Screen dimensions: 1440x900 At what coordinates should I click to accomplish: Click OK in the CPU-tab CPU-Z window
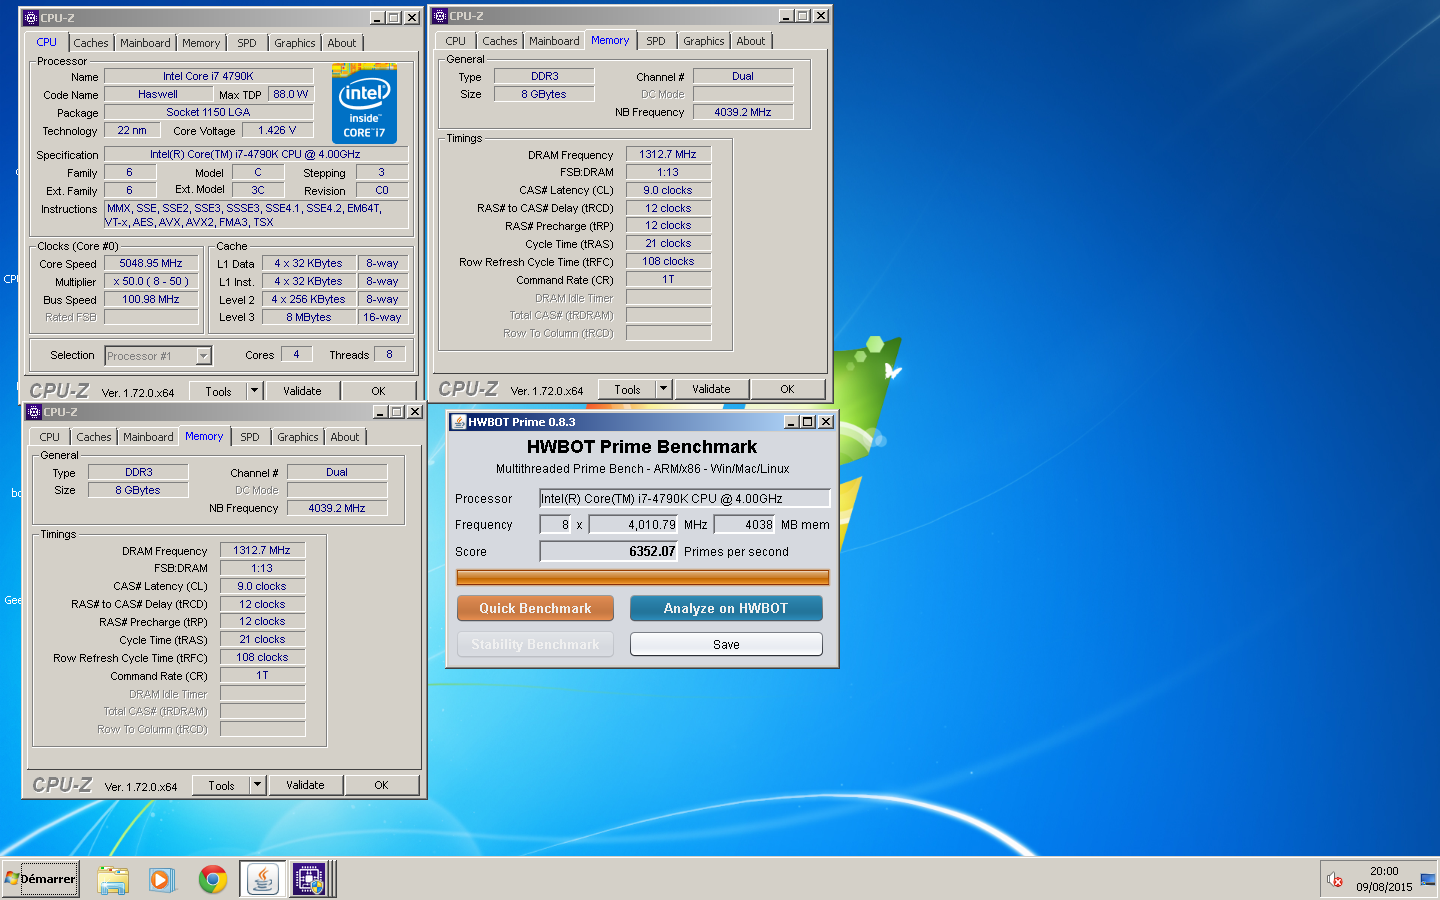(378, 391)
